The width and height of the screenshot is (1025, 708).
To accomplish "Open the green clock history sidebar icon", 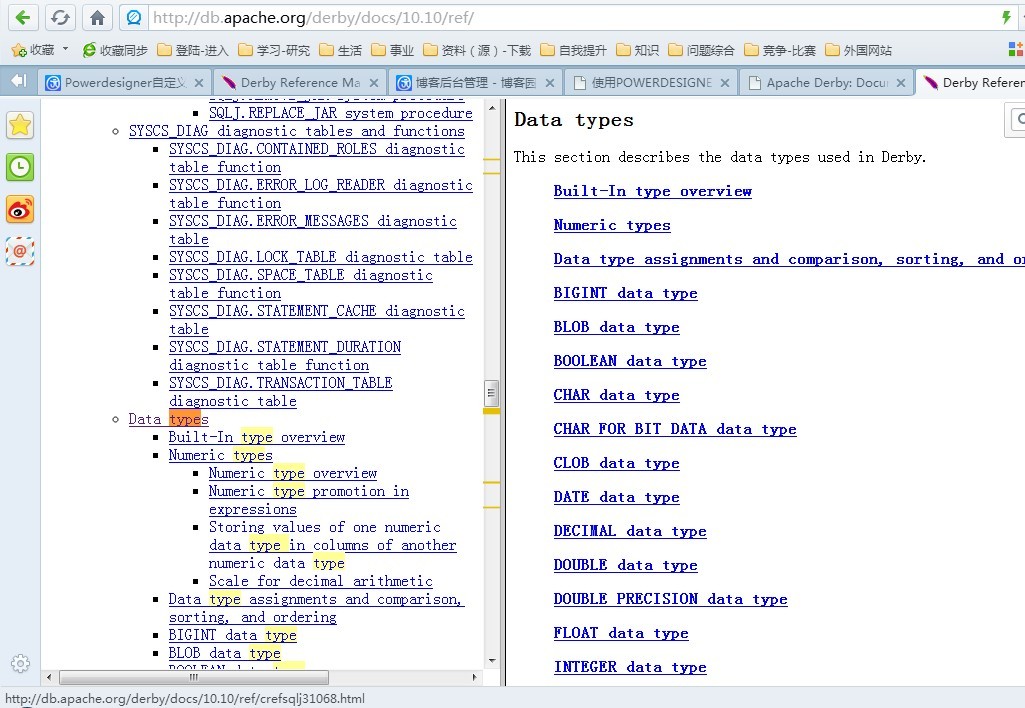I will [20, 167].
